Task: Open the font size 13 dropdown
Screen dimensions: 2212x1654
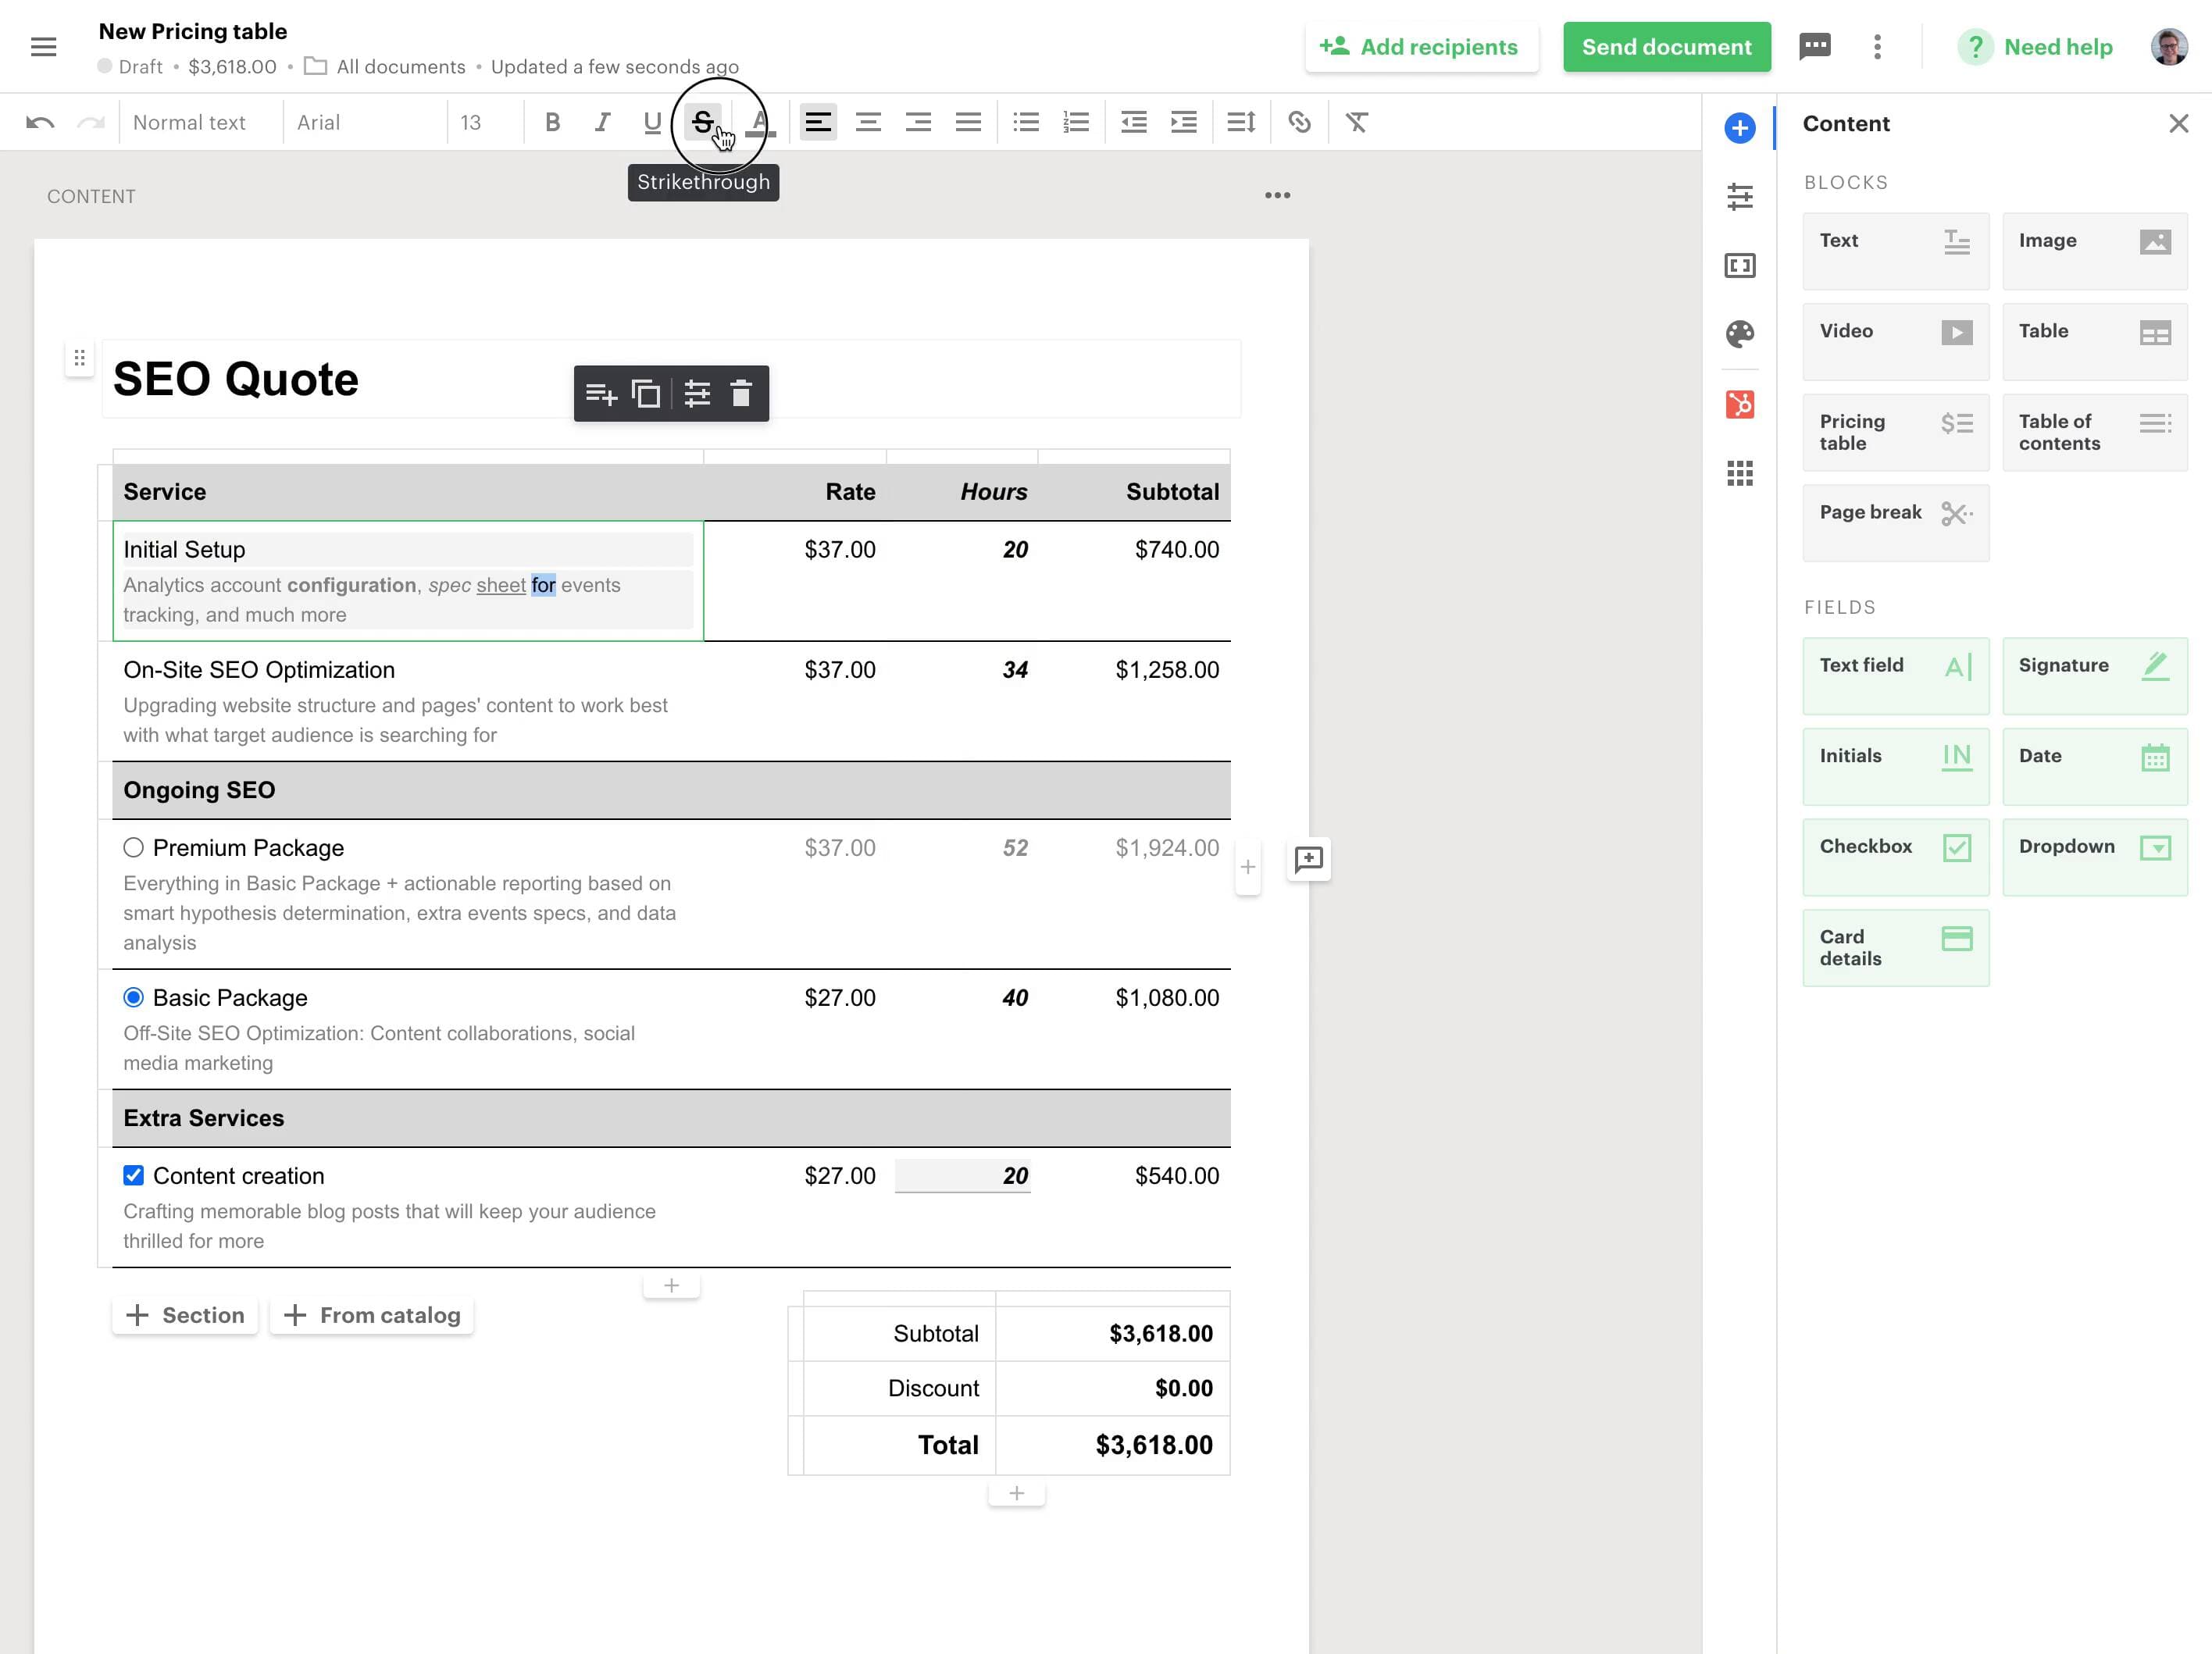Action: pos(485,123)
